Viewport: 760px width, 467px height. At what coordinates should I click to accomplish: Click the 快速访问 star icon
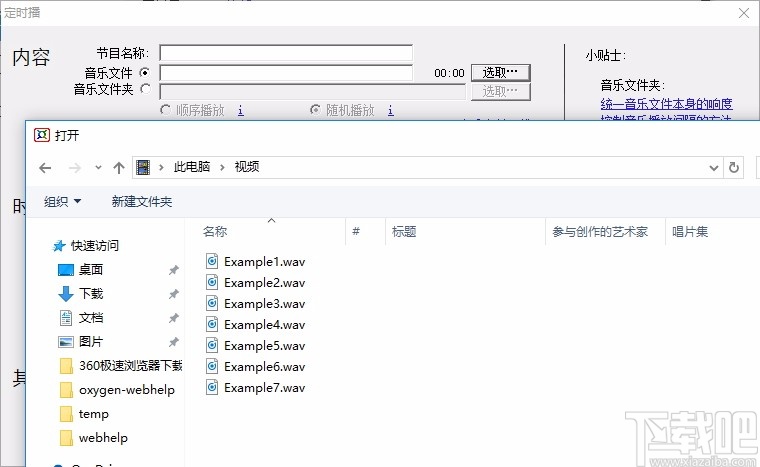pyautogui.click(x=59, y=246)
